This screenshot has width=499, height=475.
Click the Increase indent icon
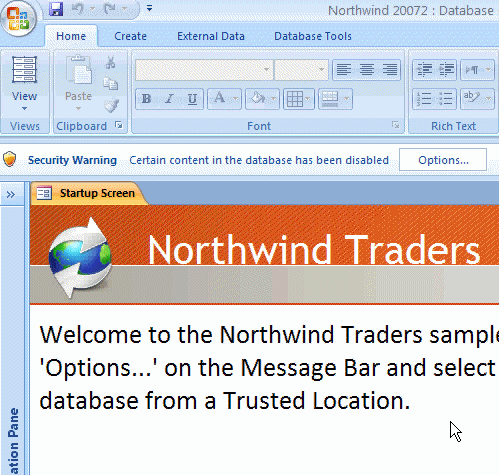pos(446,70)
